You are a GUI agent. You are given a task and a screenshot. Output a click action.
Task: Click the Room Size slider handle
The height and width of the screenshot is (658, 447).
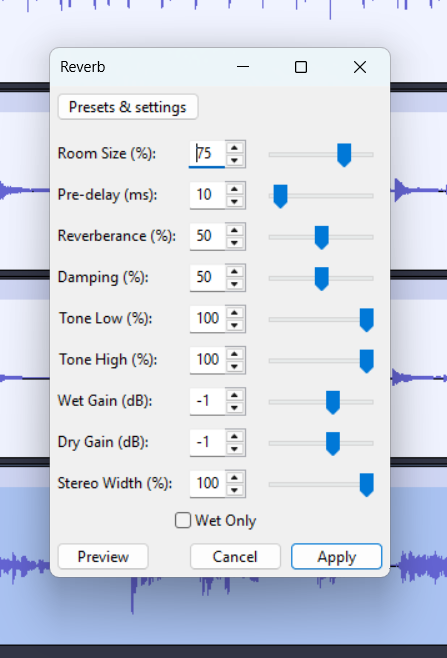pyautogui.click(x=344, y=155)
